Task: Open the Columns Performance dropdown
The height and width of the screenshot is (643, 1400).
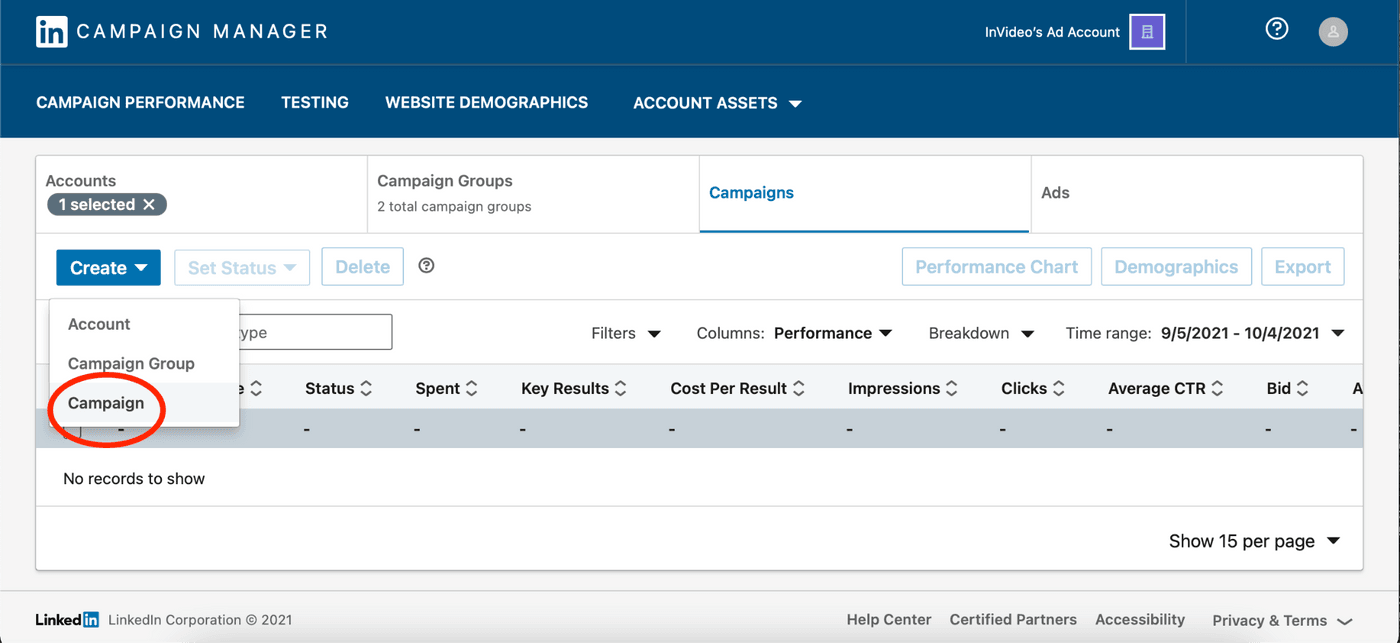Action: 833,333
